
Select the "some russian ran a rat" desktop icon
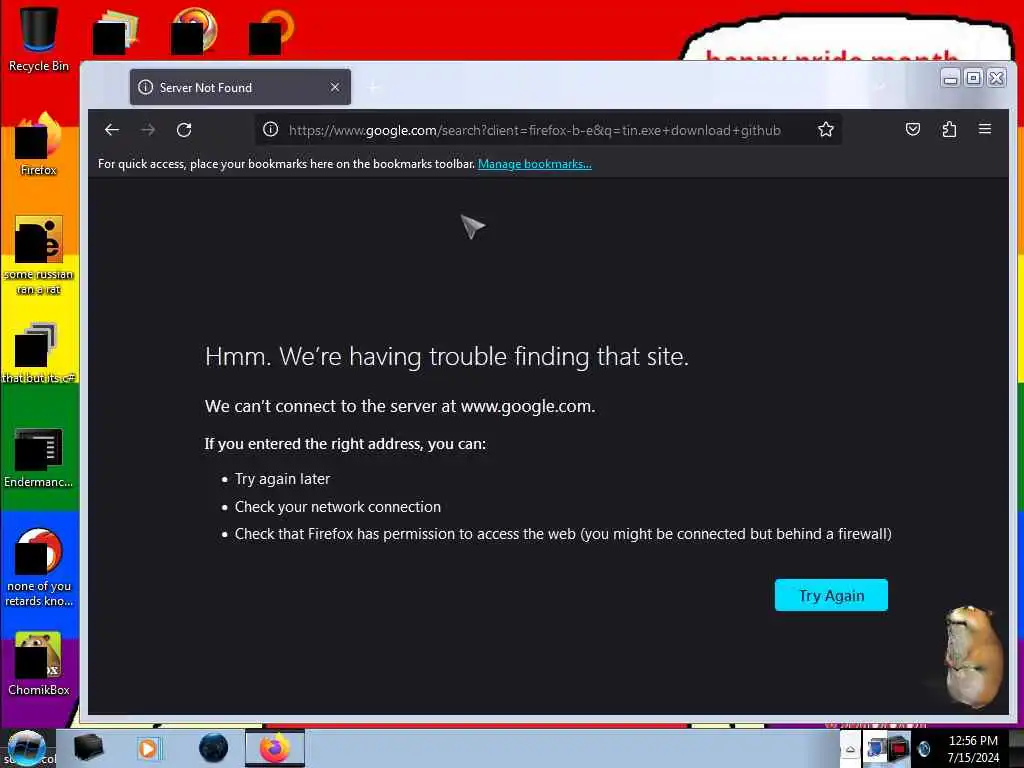[39, 255]
